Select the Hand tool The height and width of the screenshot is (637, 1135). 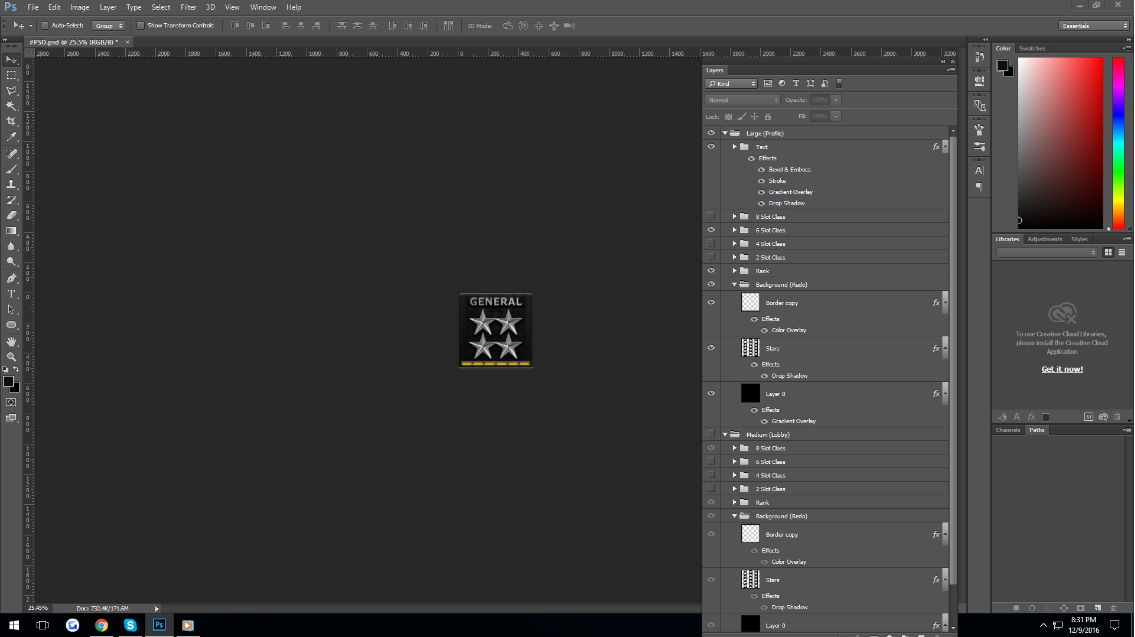(11, 342)
